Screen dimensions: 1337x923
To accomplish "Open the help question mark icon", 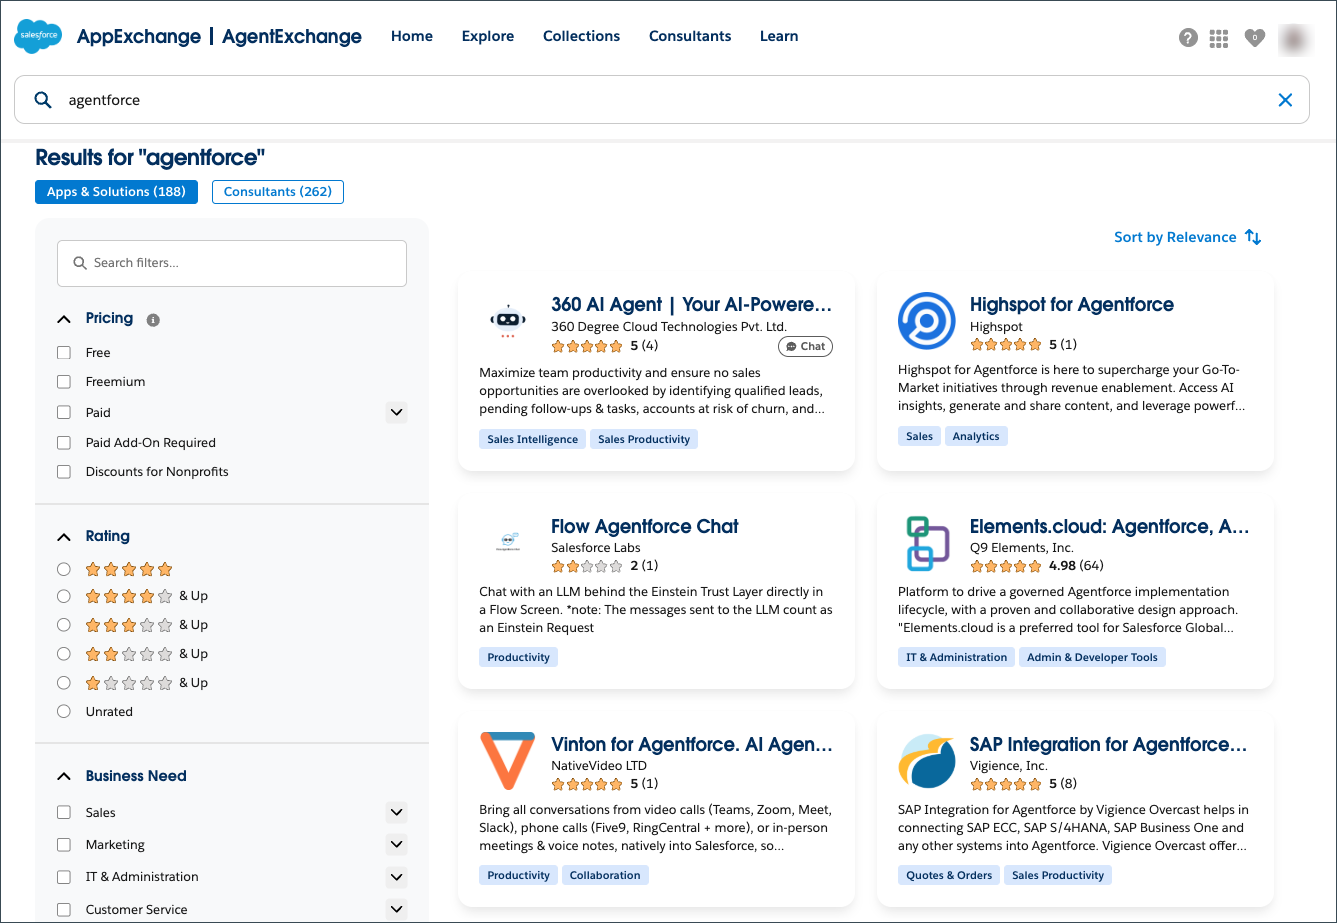I will click(1188, 38).
